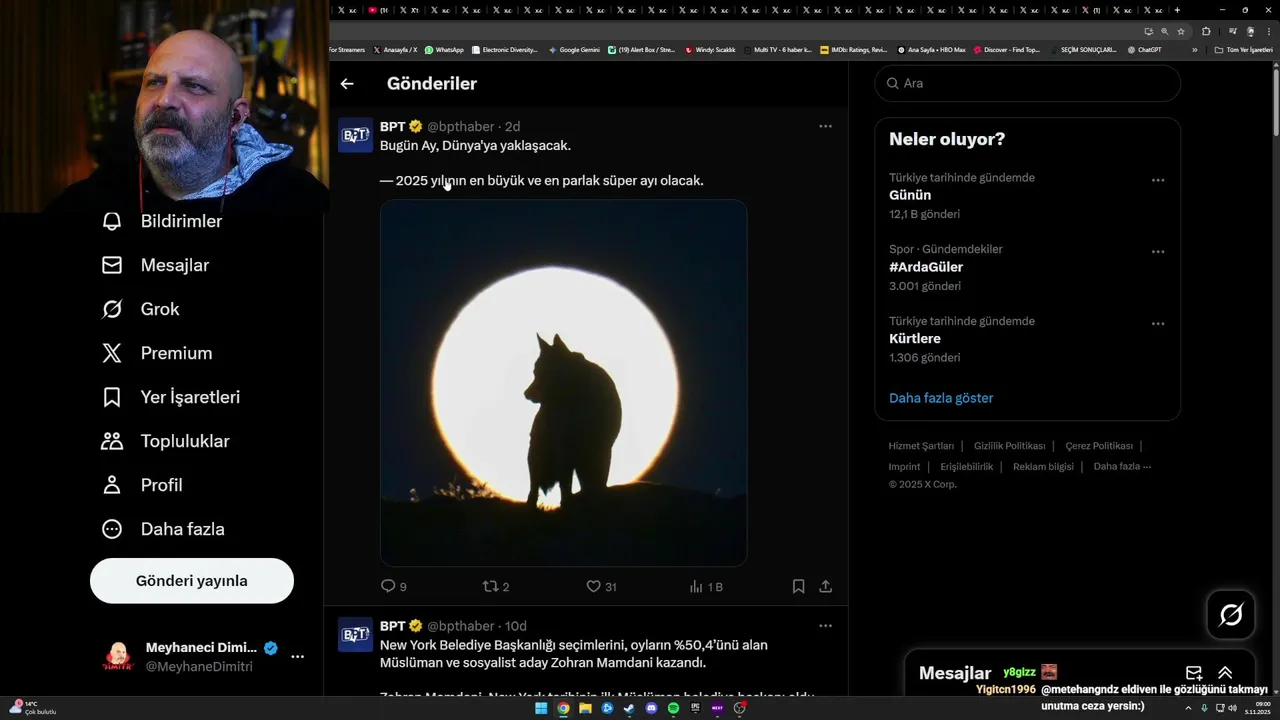Open Steam from the taskbar
The height and width of the screenshot is (720, 1280).
[629, 708]
